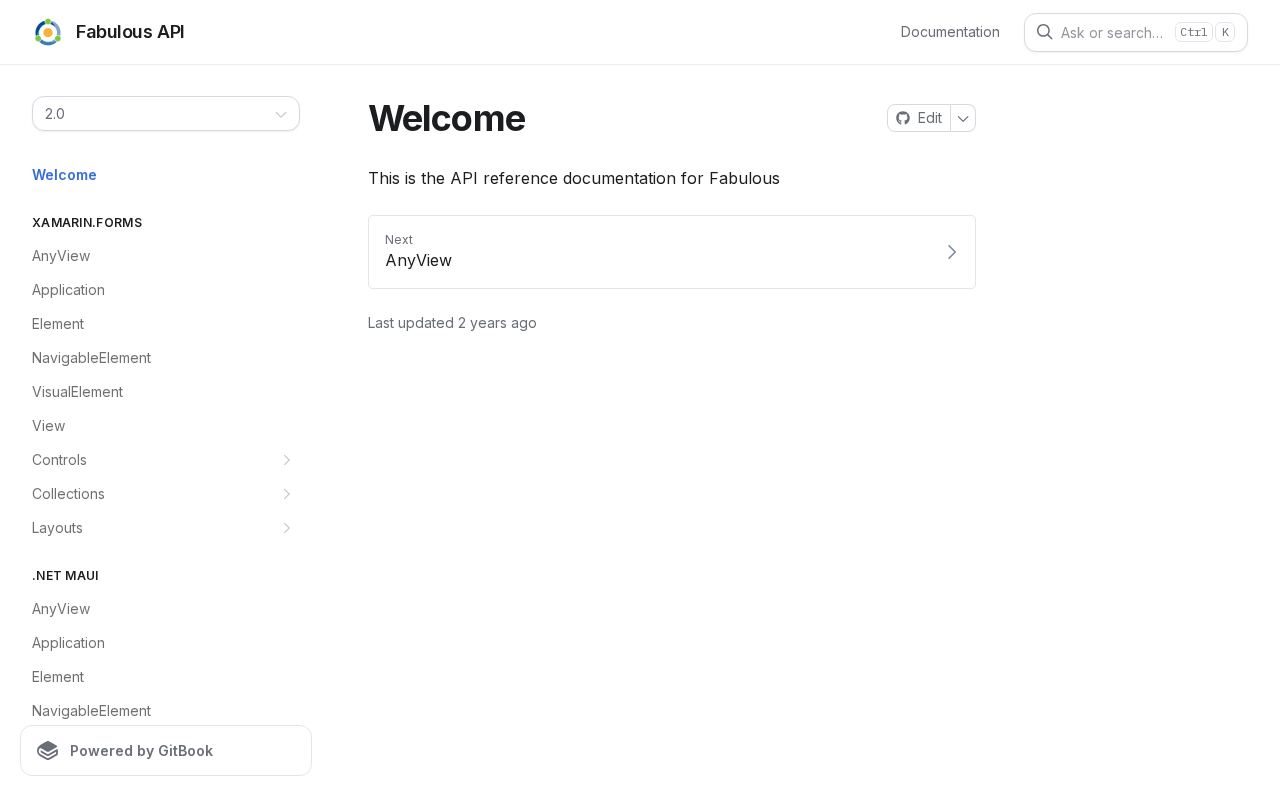This screenshot has height=800, width=1280.
Task: Expand the Controls section
Action: click(x=286, y=460)
